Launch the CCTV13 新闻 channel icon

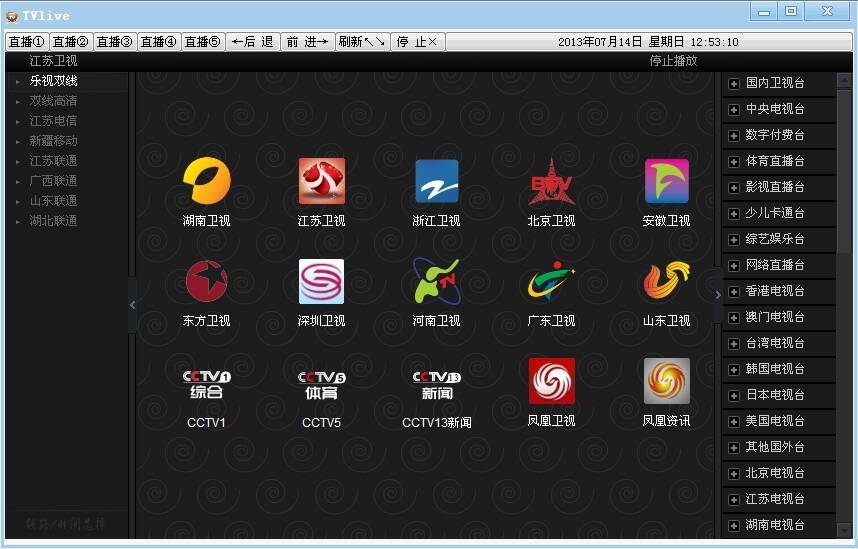[x=437, y=385]
